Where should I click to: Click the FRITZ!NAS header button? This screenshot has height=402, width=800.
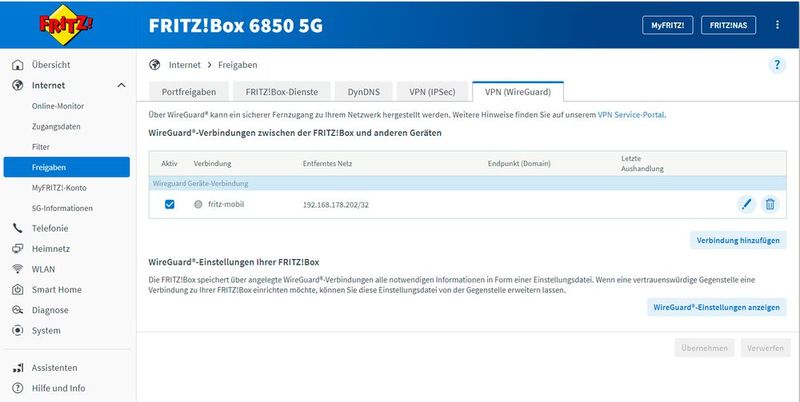(x=728, y=25)
